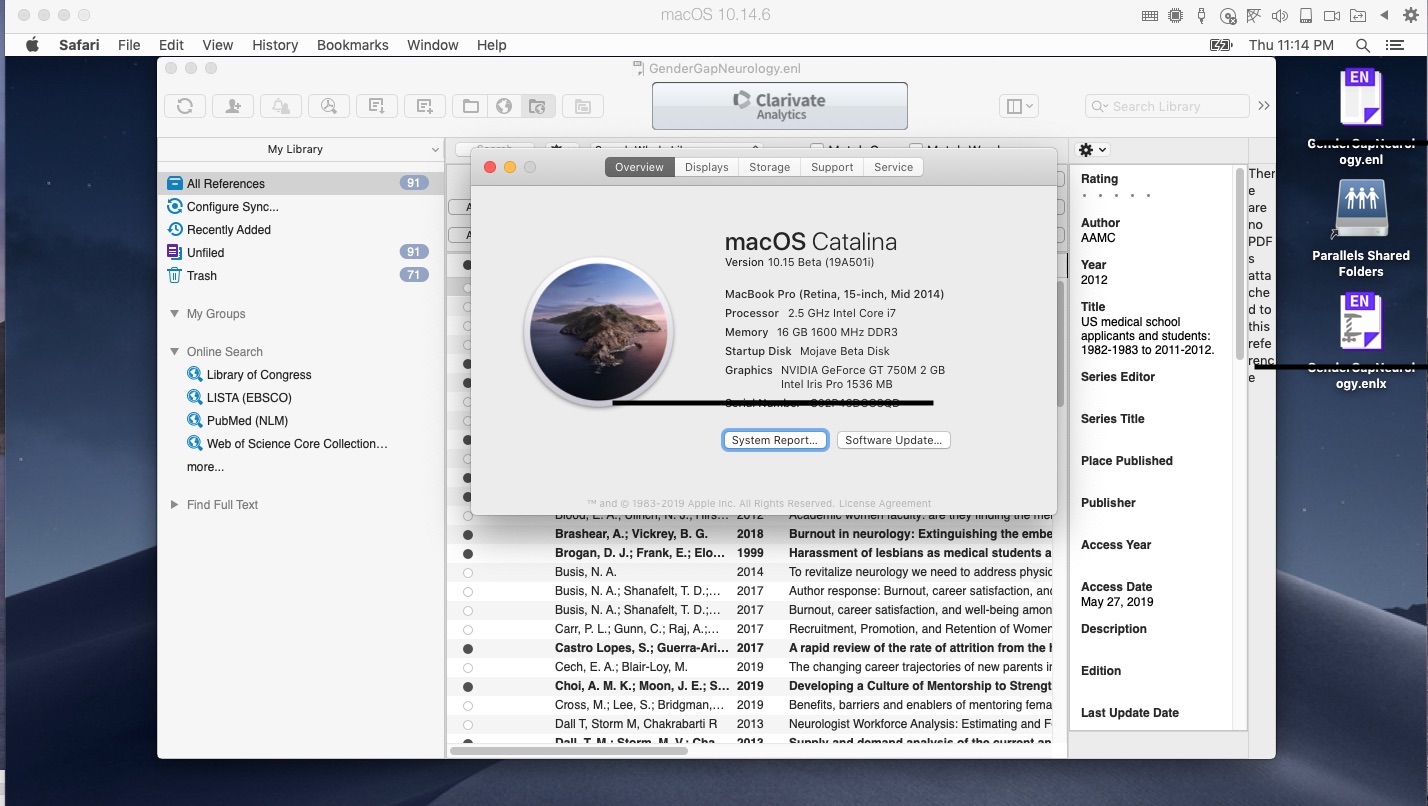The height and width of the screenshot is (806, 1428).
Task: Click the Rating dots field
Action: point(1117,195)
